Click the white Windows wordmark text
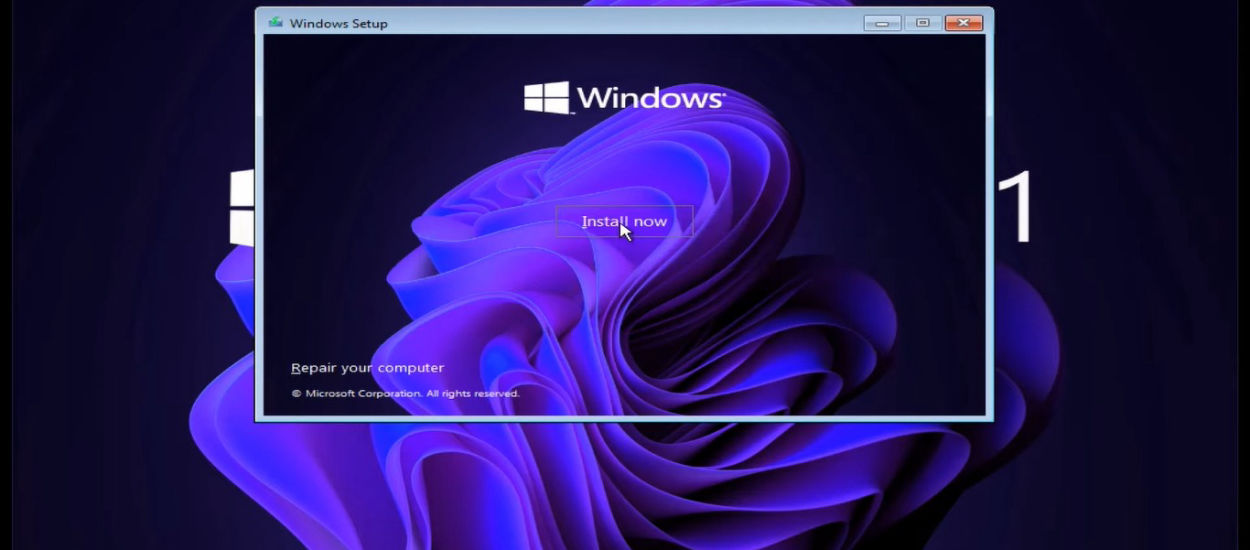This screenshot has height=550, width=1250. tap(648, 98)
